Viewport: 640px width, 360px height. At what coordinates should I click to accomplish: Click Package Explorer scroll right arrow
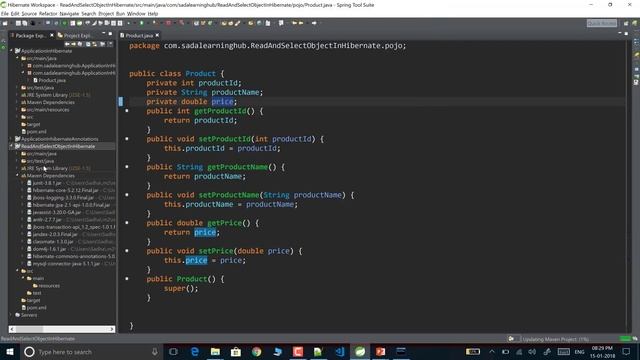click(112, 329)
